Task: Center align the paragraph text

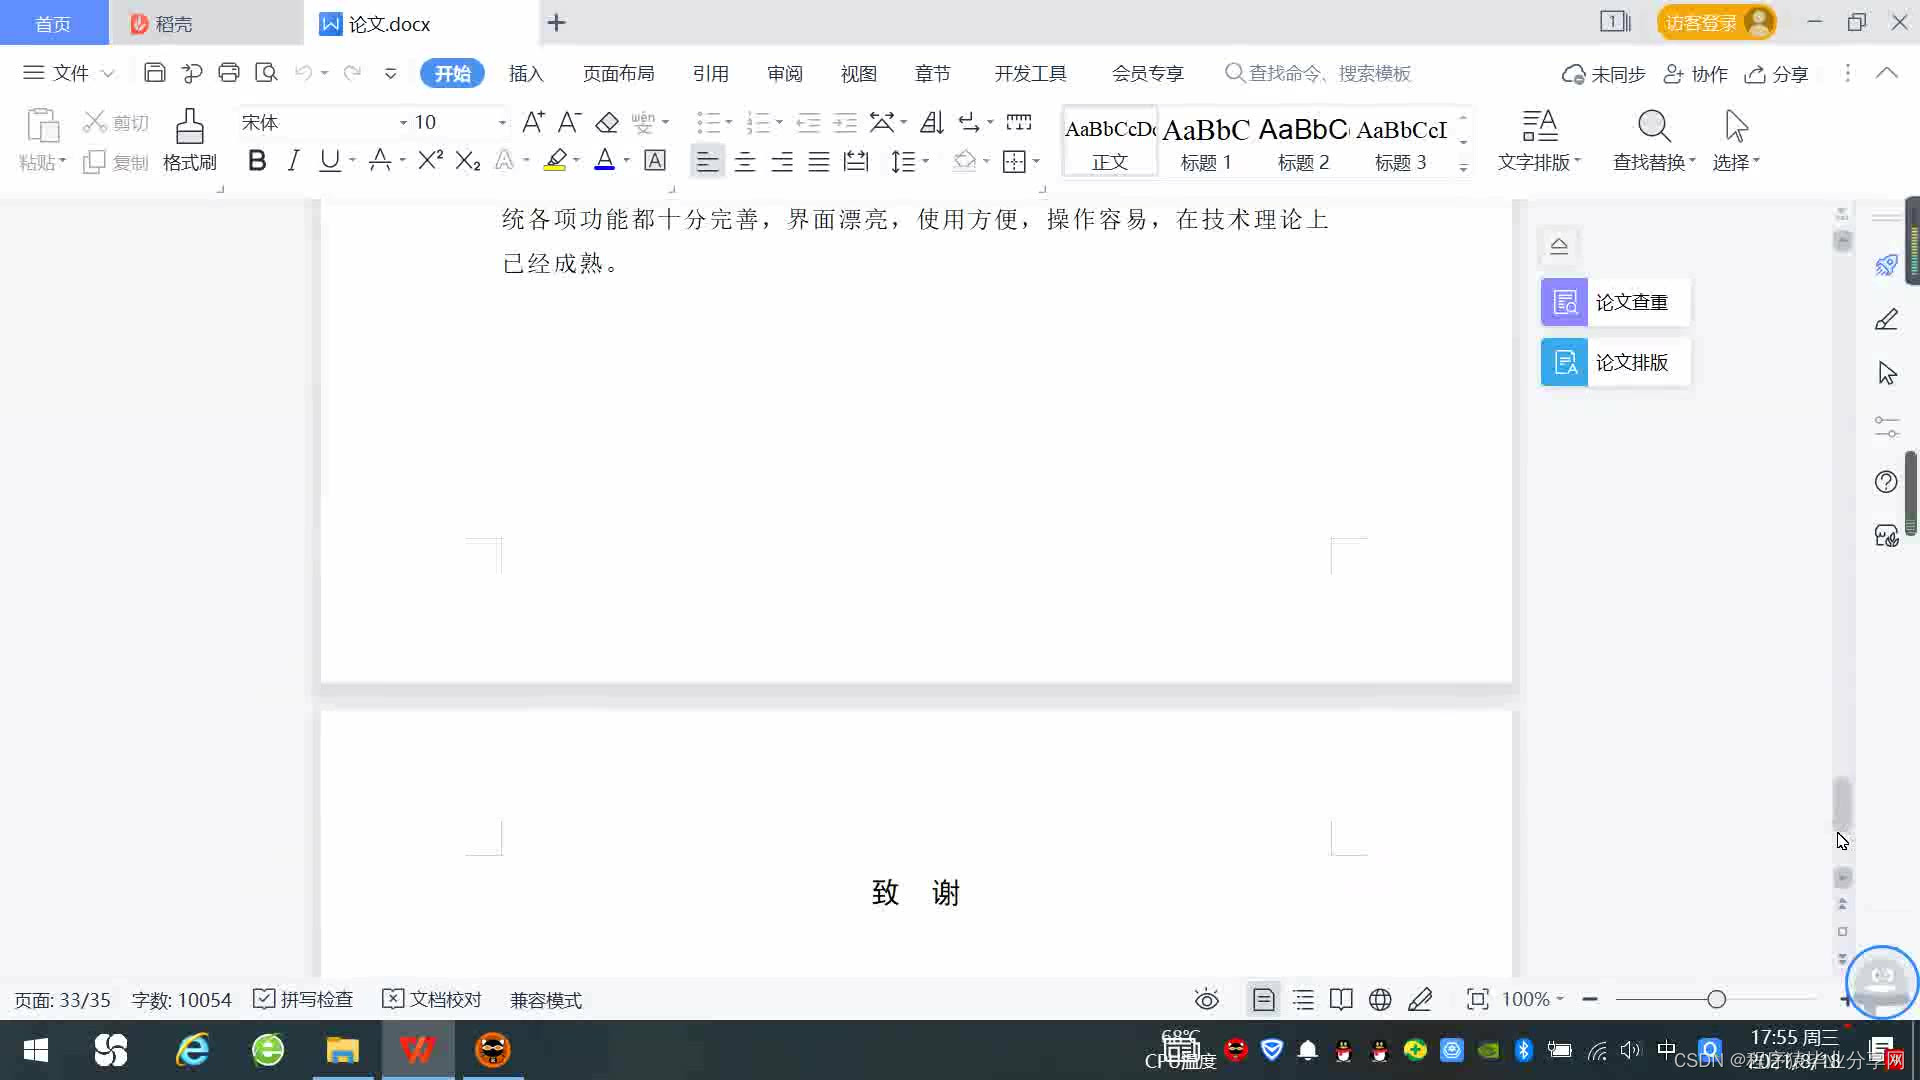Action: coord(744,161)
